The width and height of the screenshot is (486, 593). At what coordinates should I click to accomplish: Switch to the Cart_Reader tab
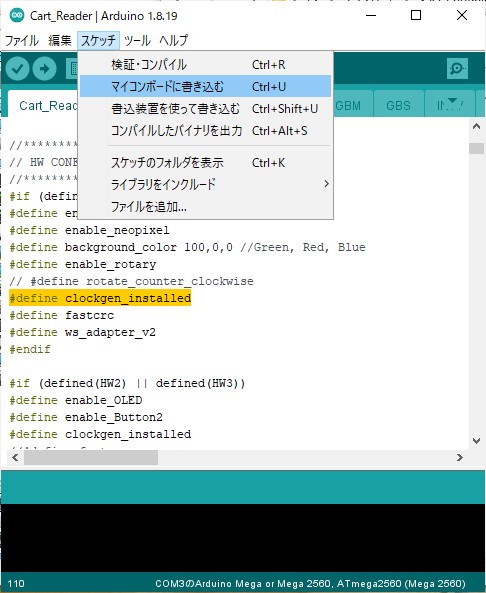click(x=43, y=105)
